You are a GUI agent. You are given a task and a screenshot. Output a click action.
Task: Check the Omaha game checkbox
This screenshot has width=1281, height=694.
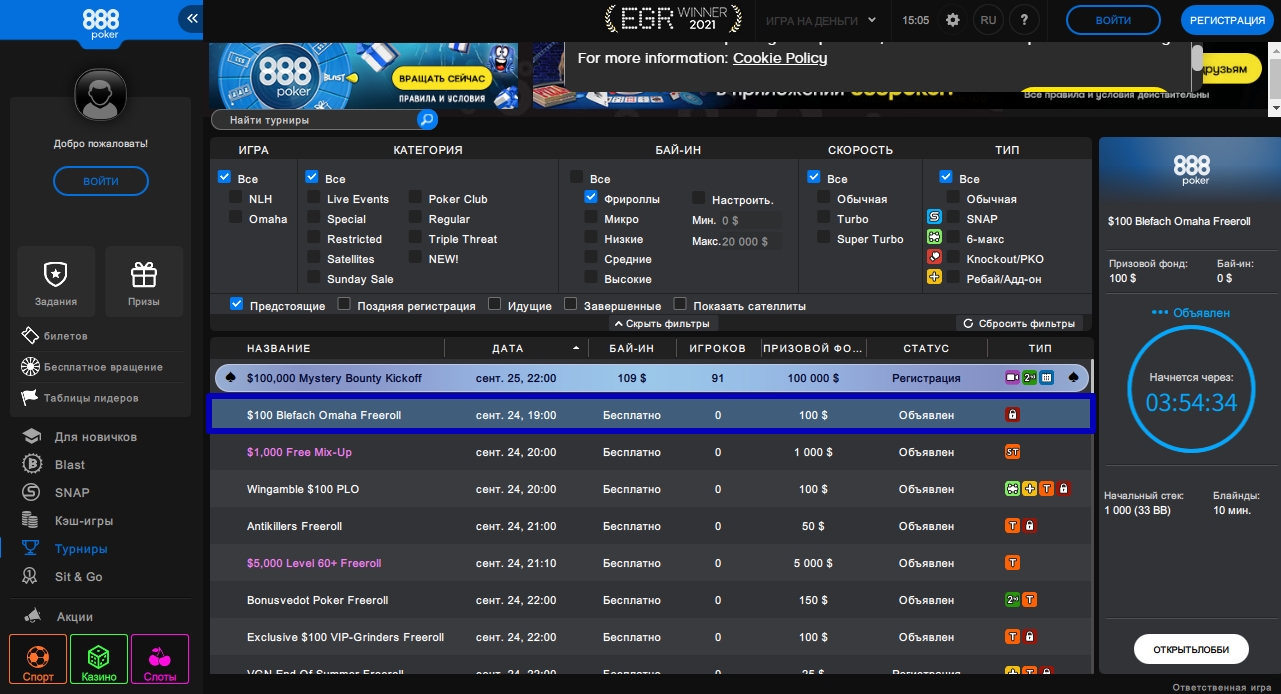coord(236,217)
